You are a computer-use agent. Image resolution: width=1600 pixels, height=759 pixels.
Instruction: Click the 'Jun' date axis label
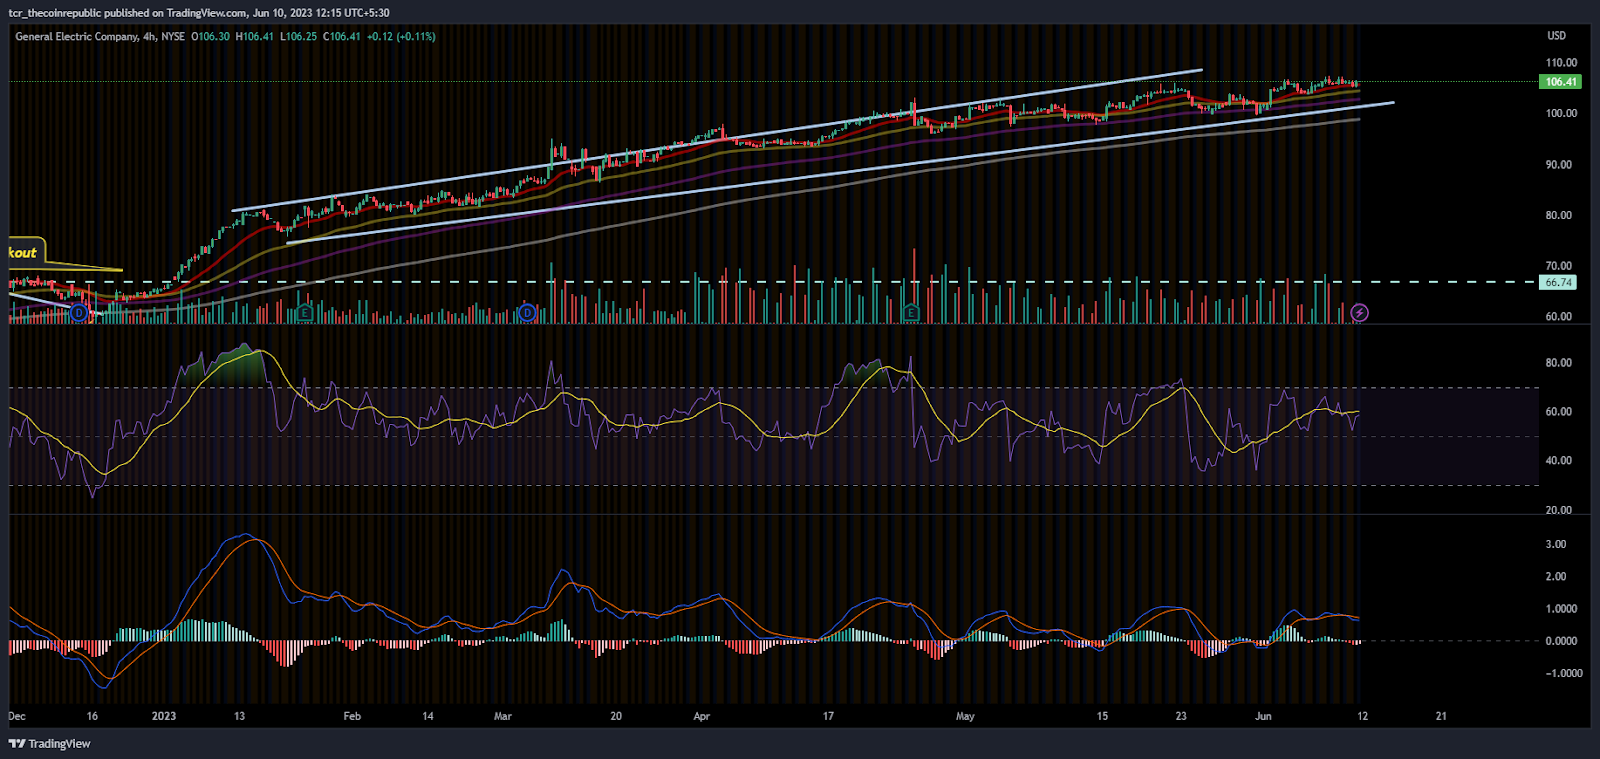click(x=1263, y=716)
